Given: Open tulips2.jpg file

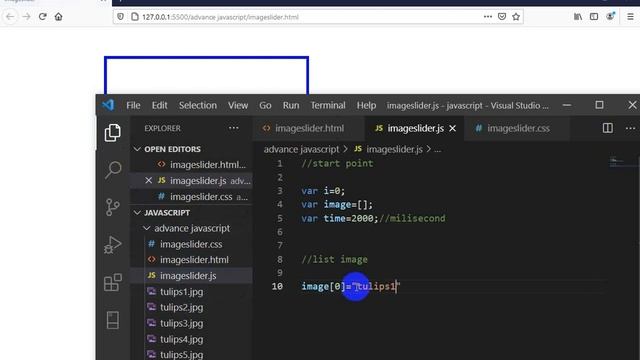Looking at the screenshot, I should coord(192,307).
